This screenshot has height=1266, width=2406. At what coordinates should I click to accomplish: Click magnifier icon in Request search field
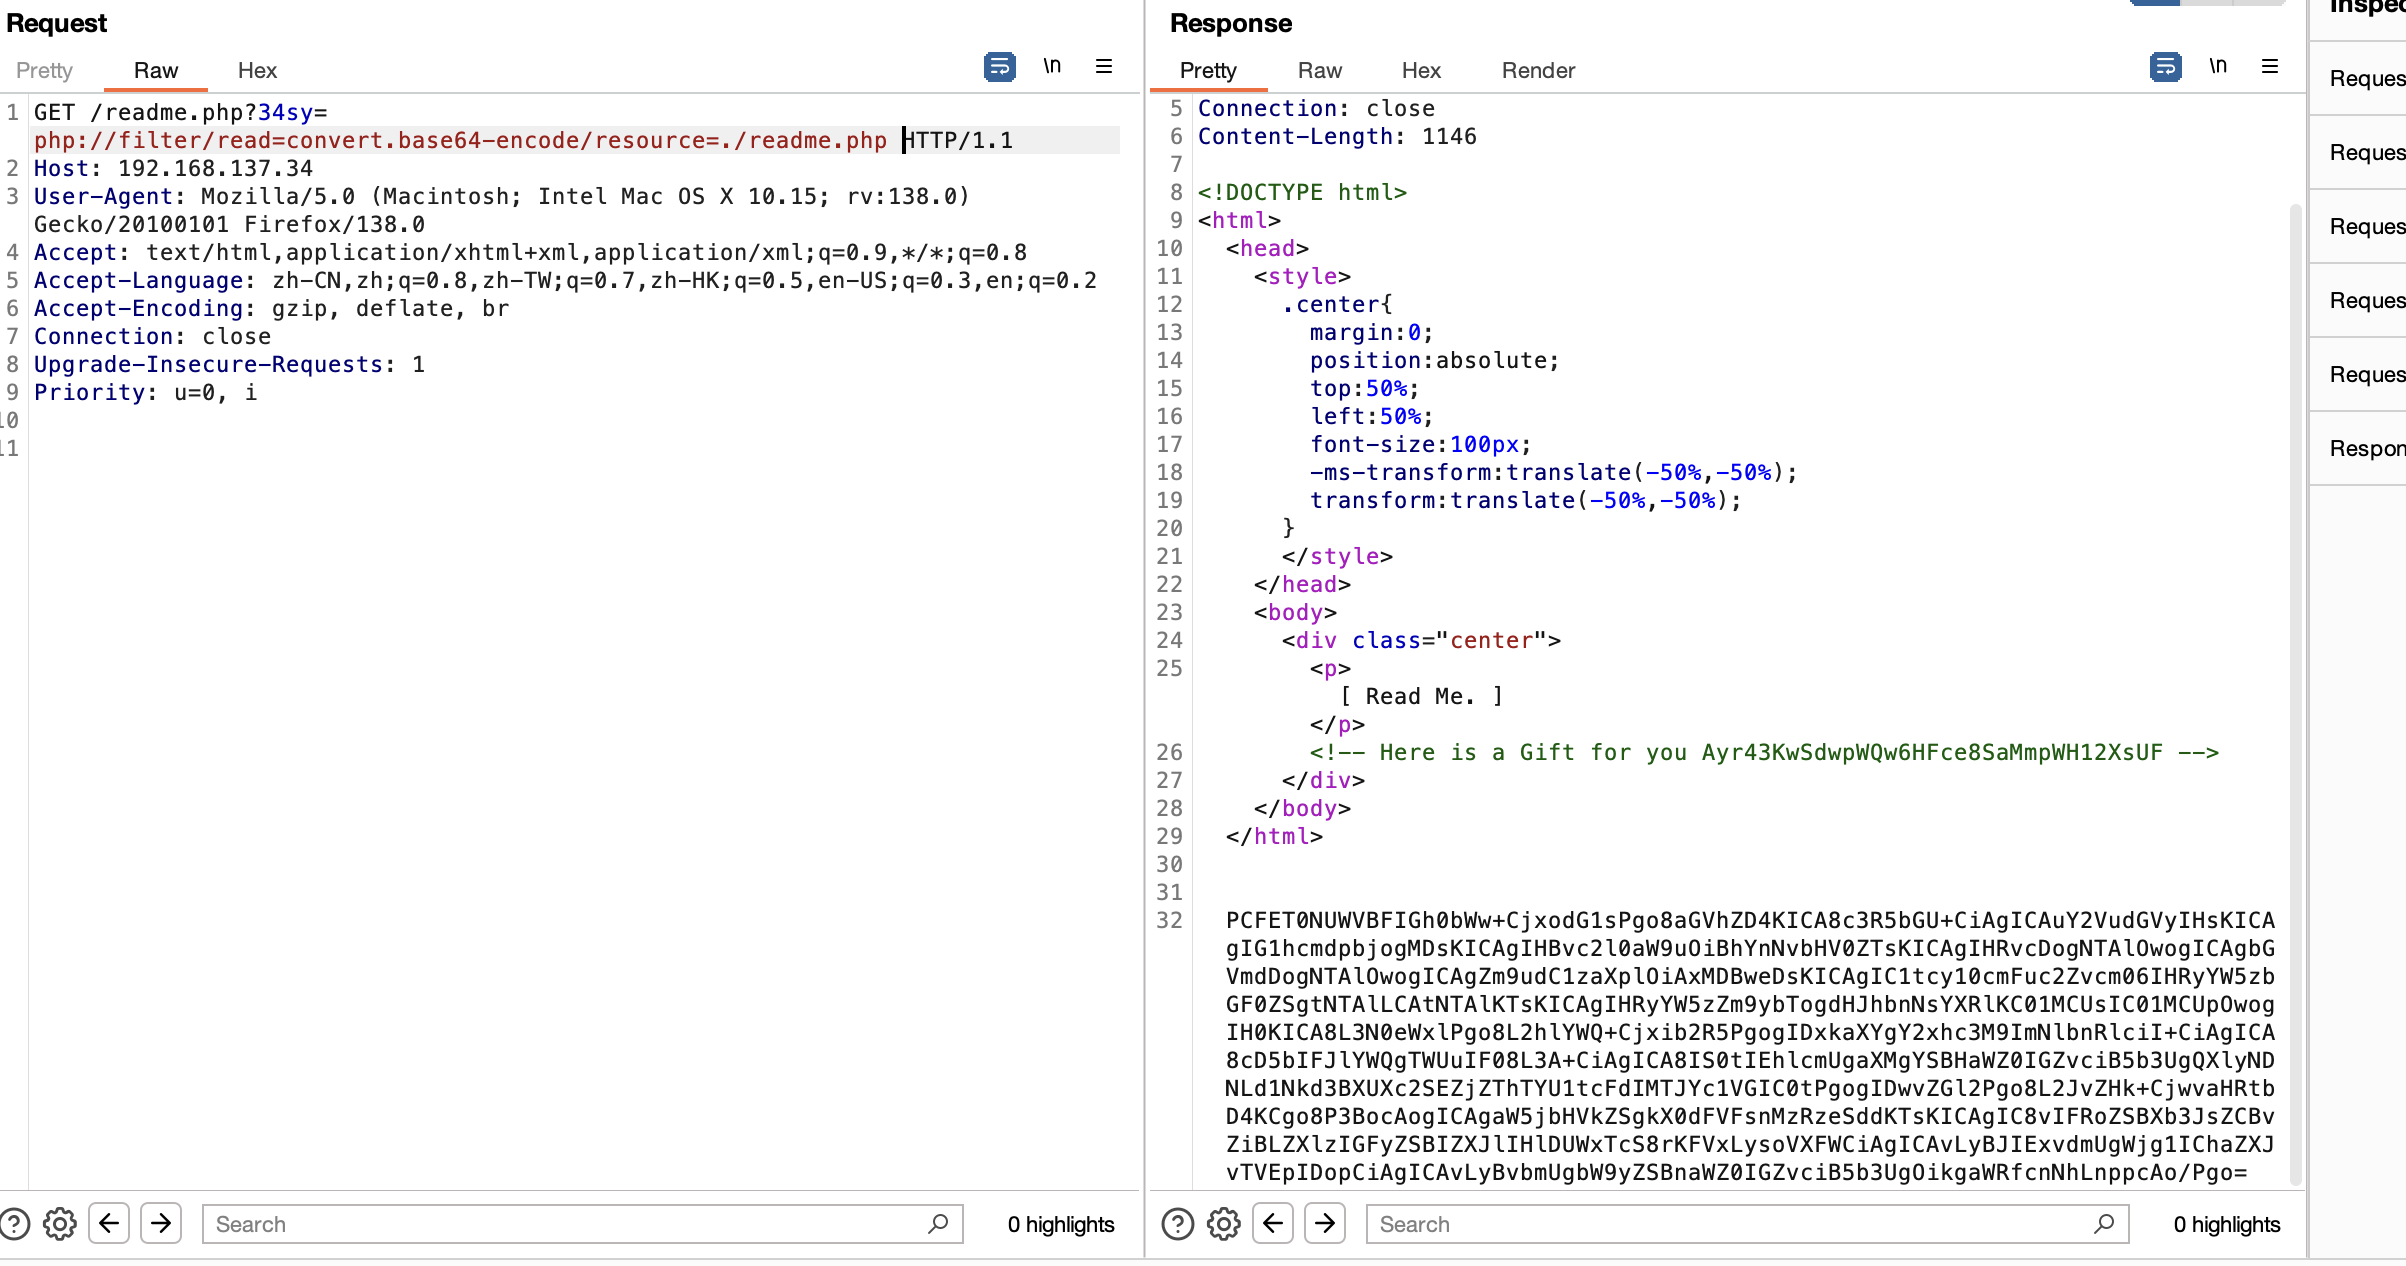938,1223
